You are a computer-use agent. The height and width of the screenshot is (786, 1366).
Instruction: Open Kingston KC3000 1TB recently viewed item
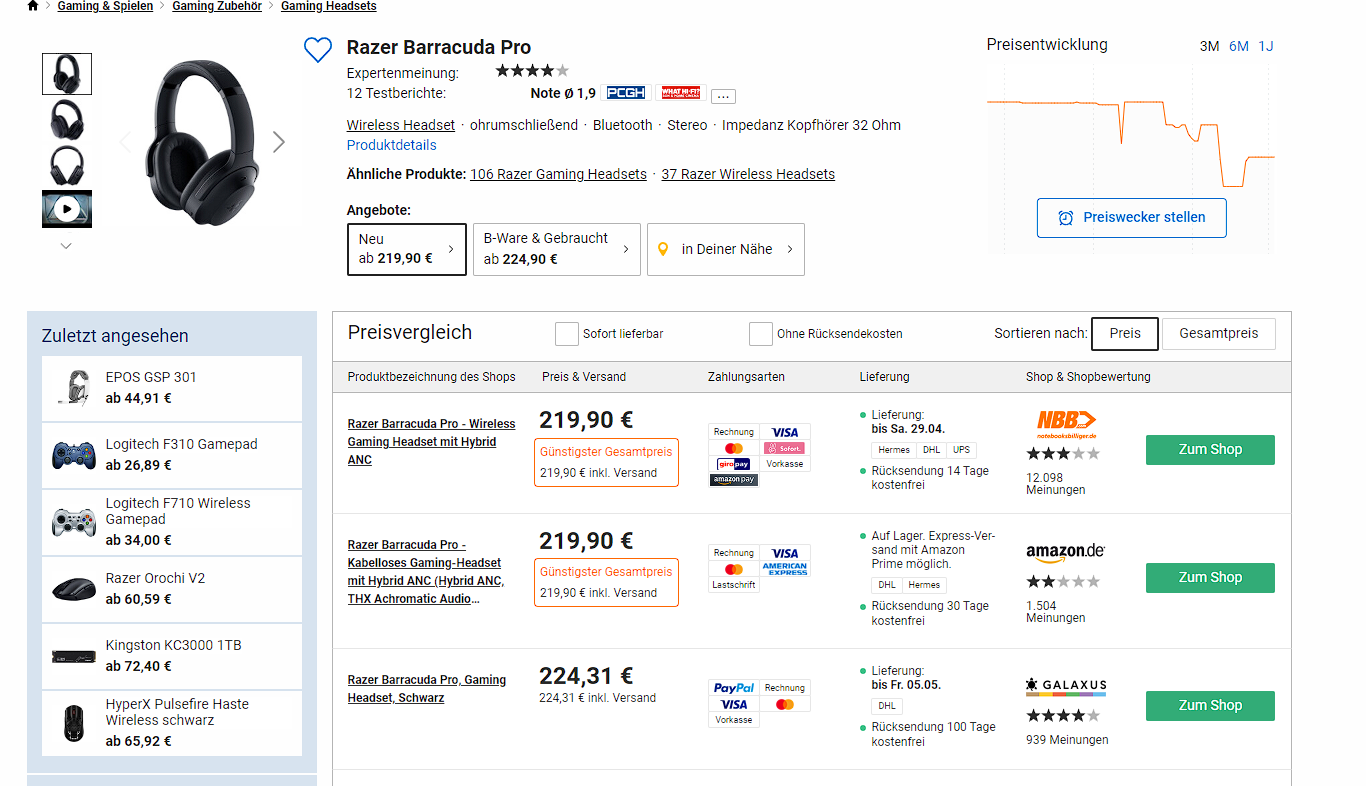pyautogui.click(x=172, y=656)
